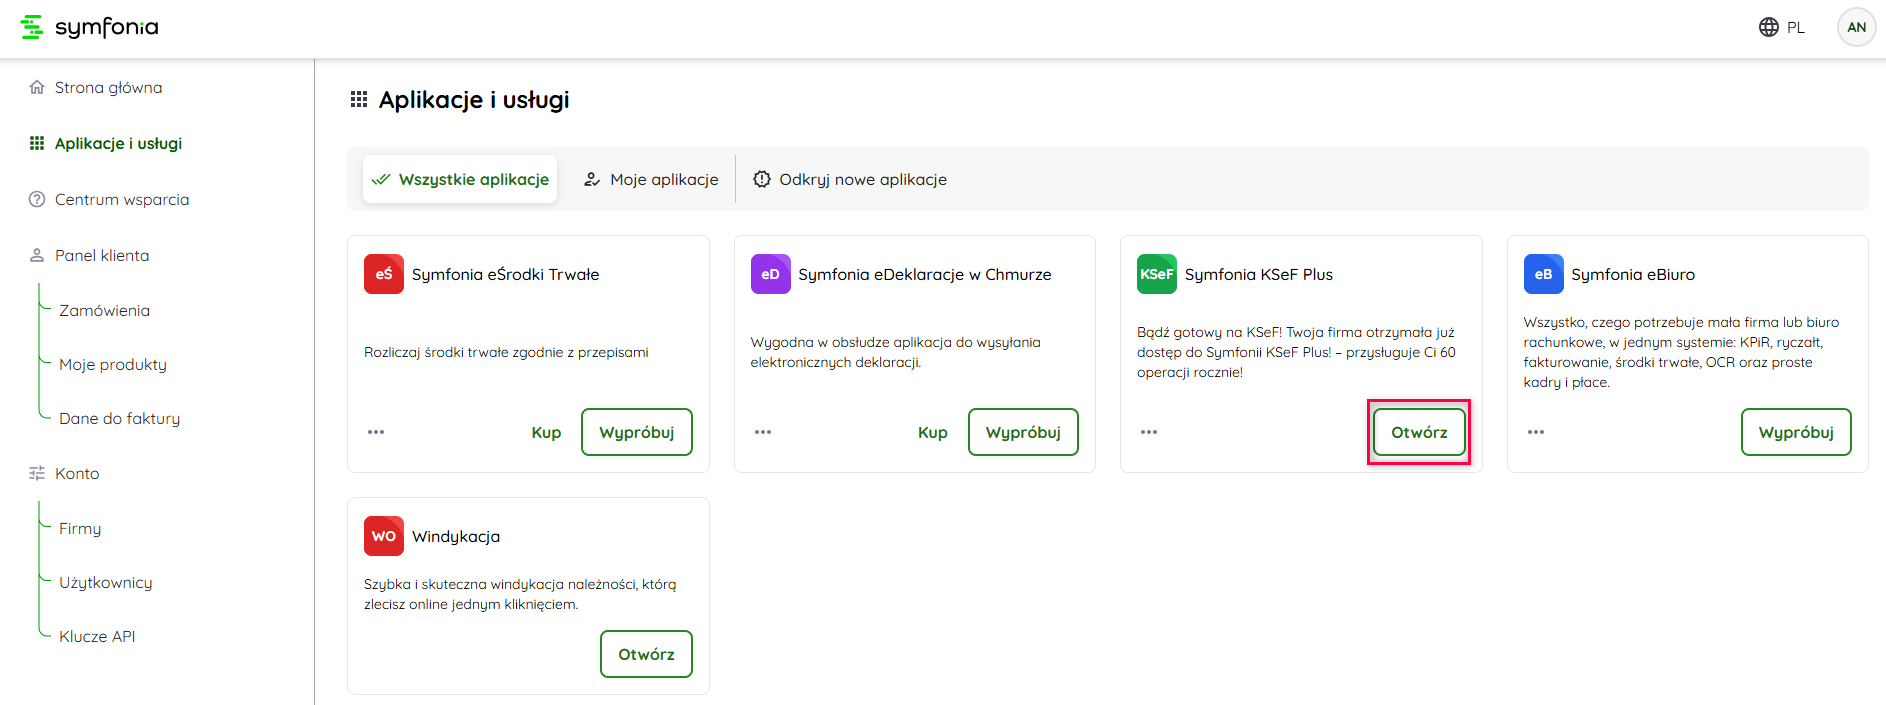Screen dimensions: 1886x705
Task: Show more options for Symfonia eBiuro
Action: tap(1536, 432)
